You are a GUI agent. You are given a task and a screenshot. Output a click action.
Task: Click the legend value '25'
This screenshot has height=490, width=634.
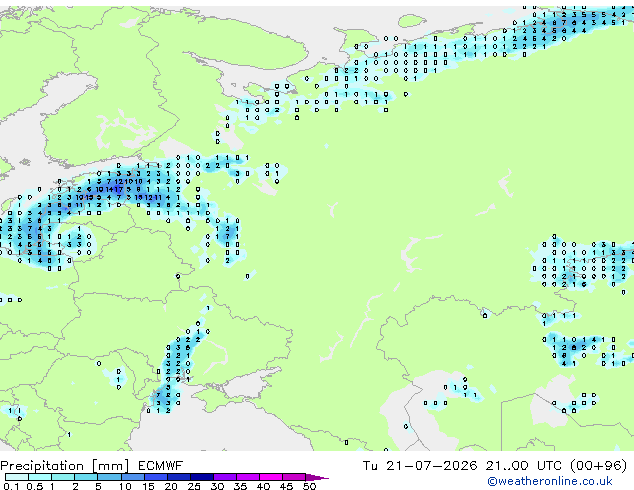pos(194,486)
